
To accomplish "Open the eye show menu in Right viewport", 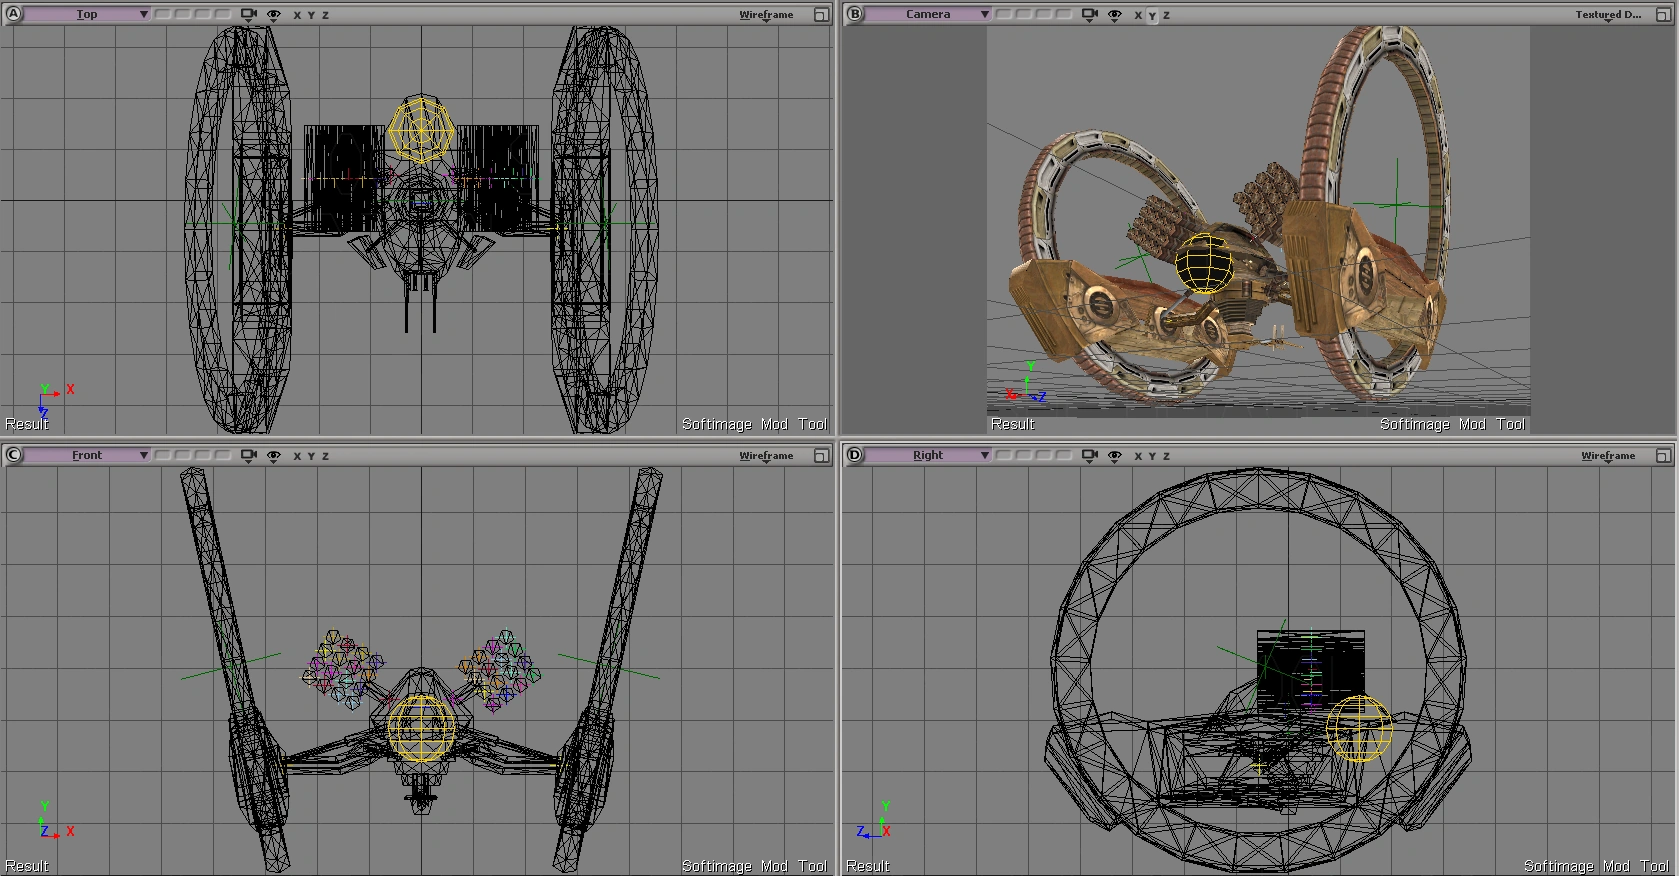I will click(1115, 456).
